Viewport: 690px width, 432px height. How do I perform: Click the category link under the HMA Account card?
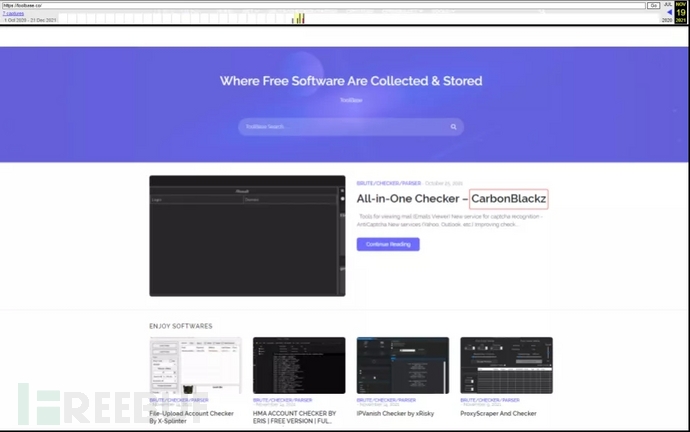click(x=283, y=400)
